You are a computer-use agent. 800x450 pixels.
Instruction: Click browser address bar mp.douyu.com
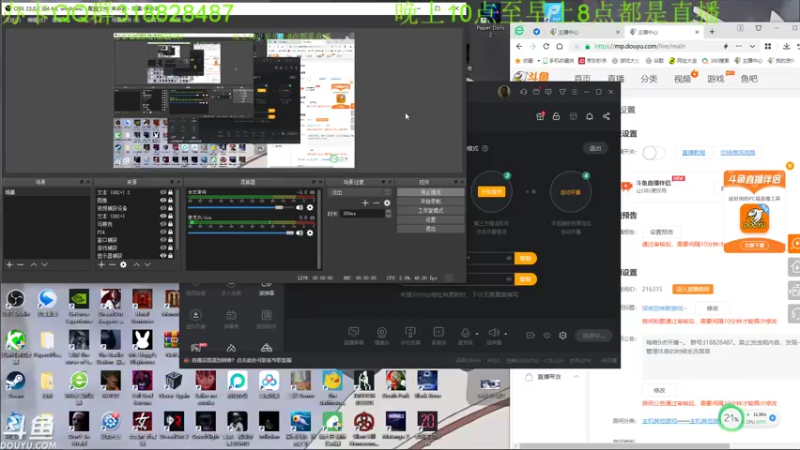point(653,46)
